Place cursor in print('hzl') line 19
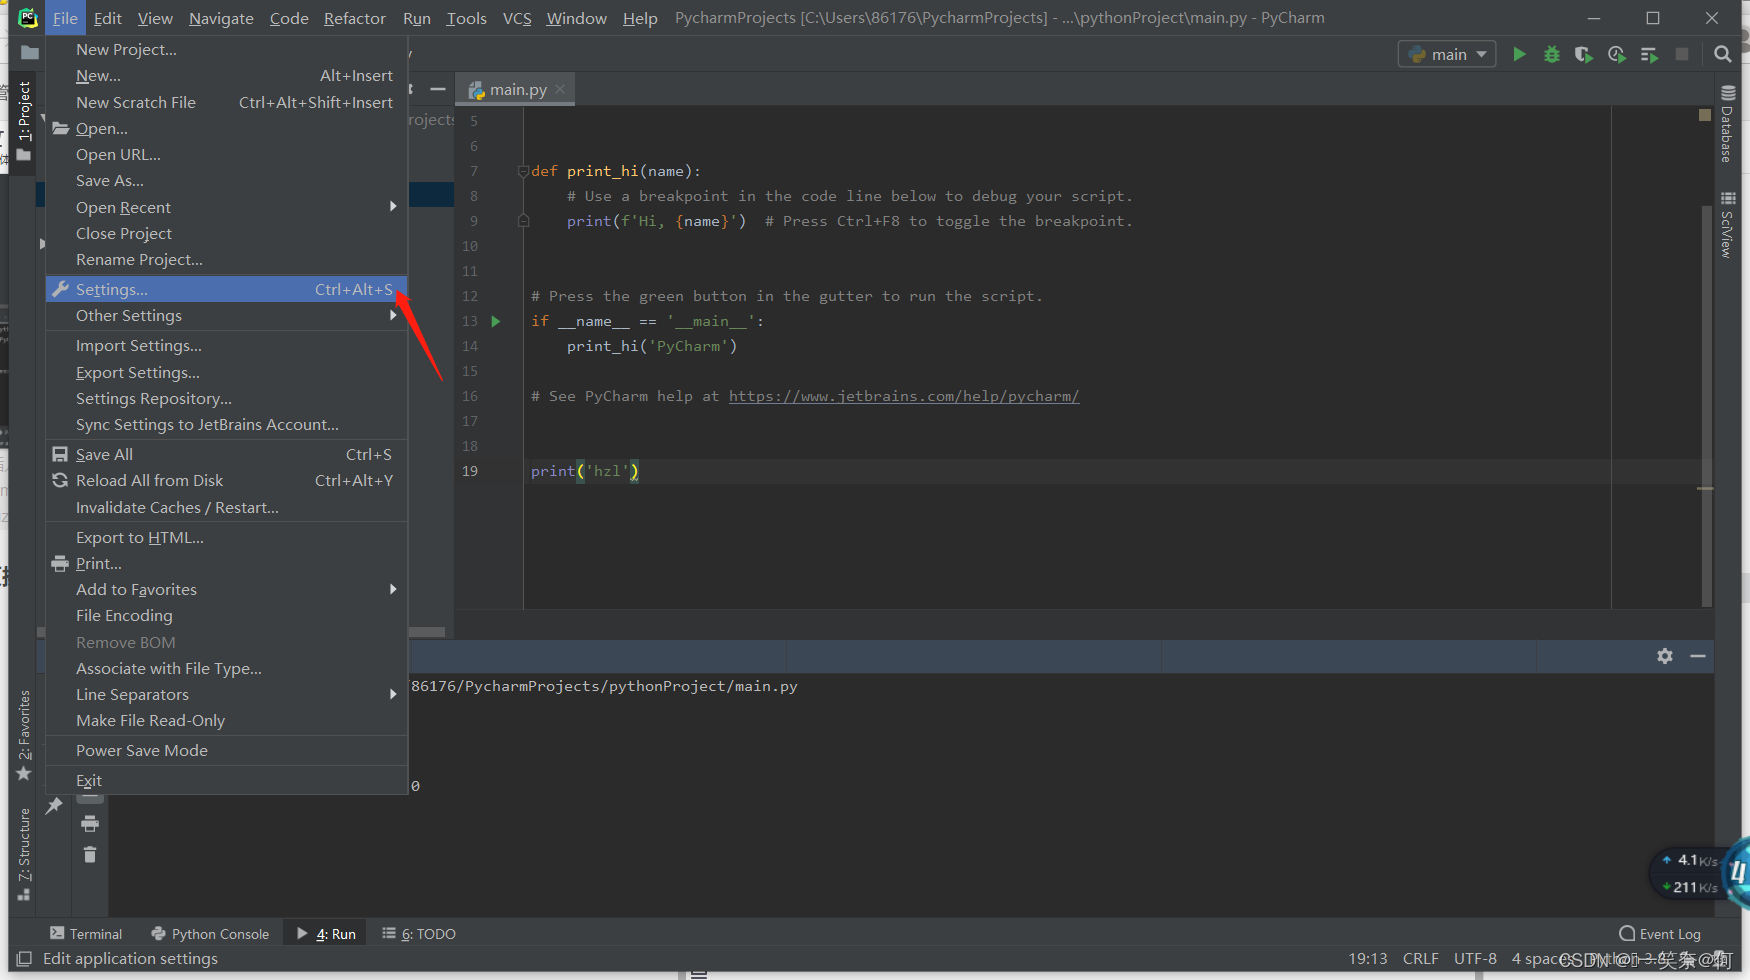Screen dimensions: 1750x980 pos(585,471)
